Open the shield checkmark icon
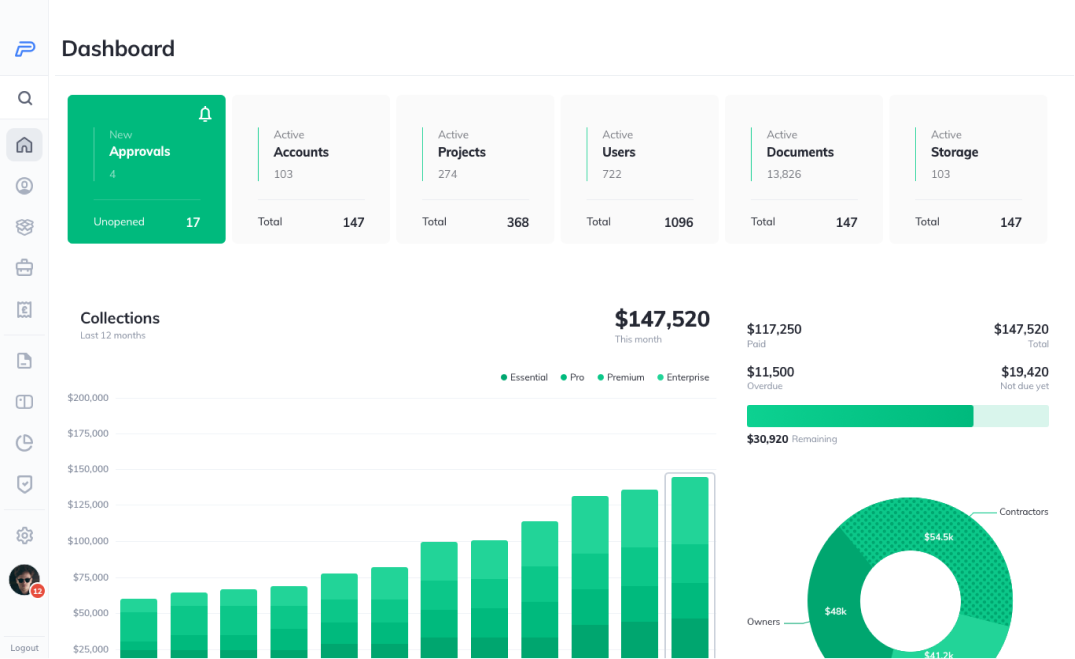This screenshot has width=1075, height=659. pos(25,484)
